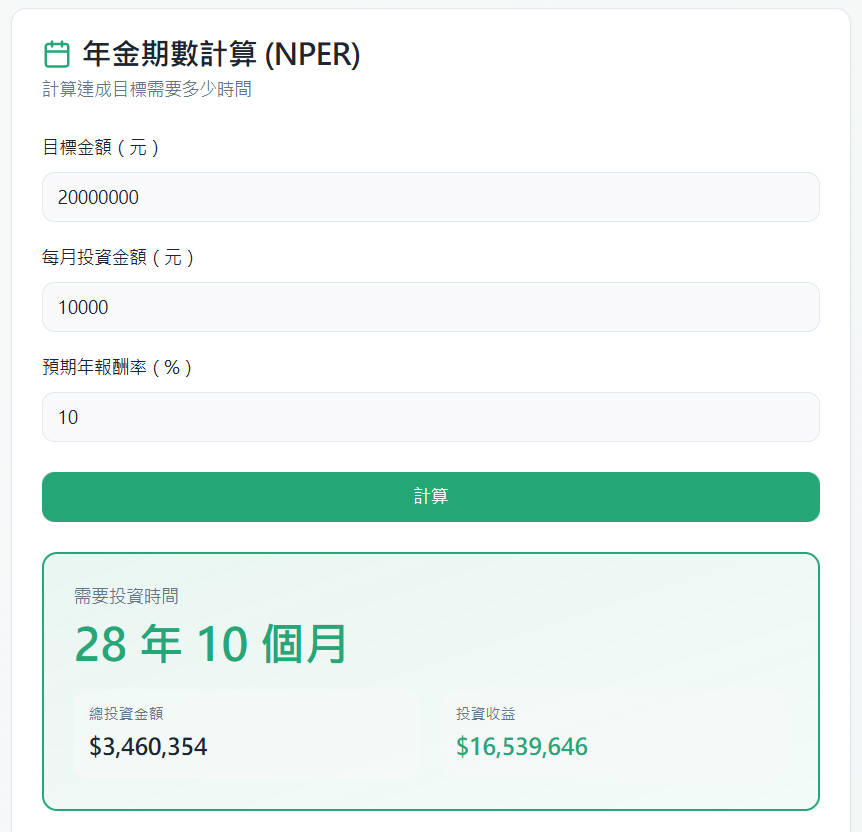Click the $3,460,354 total investment amount
862x832 pixels.
tap(145, 746)
